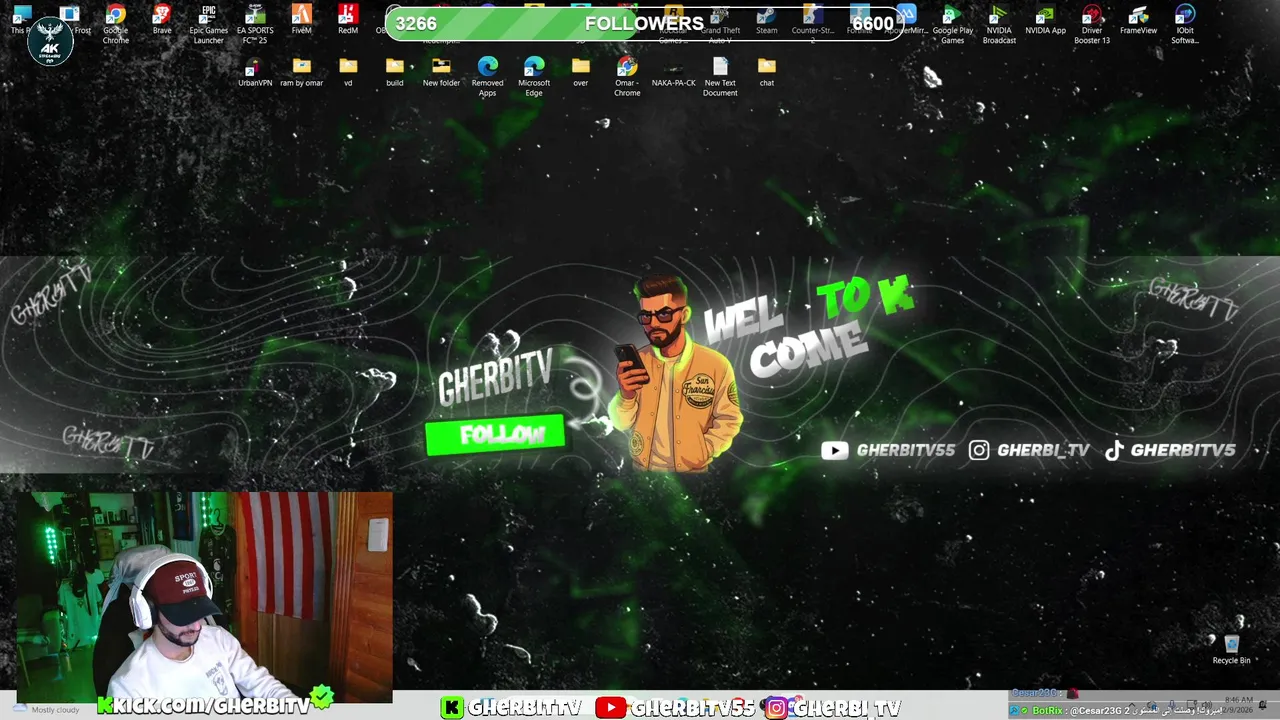Open the NVIDIA App shortcut
Image resolution: width=1280 pixels, height=720 pixels.
tap(1046, 20)
